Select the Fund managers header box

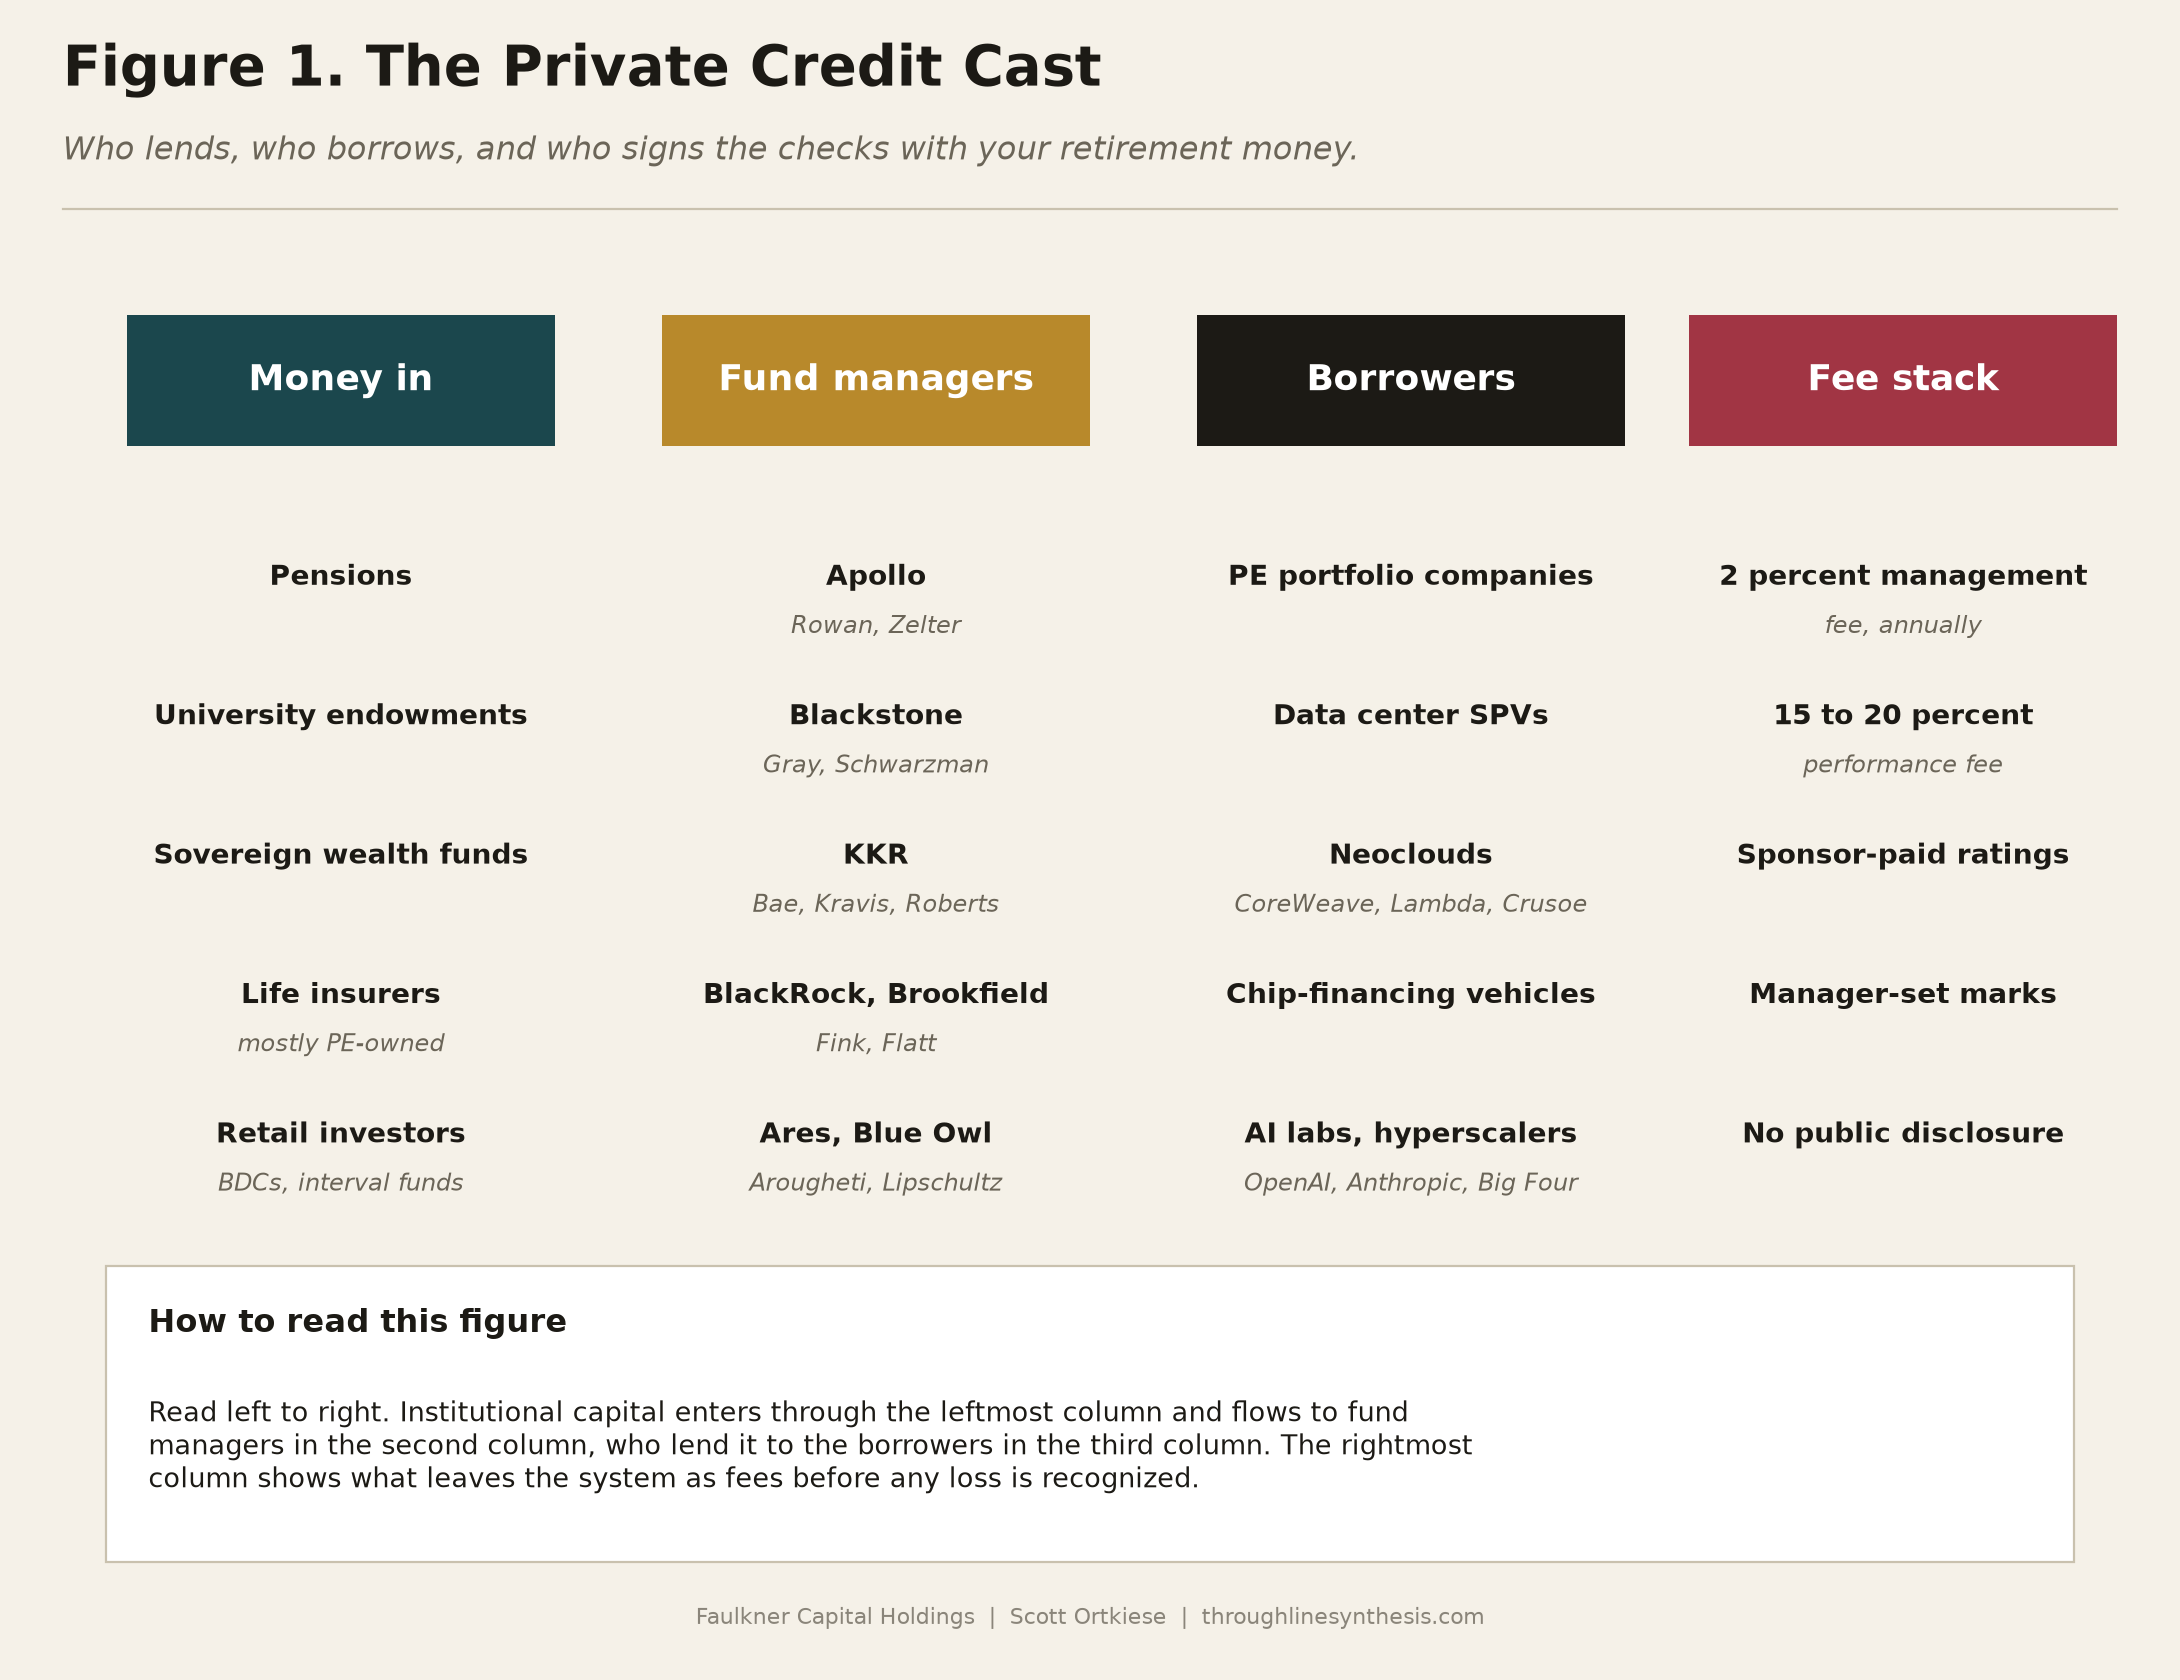pyautogui.click(x=876, y=380)
